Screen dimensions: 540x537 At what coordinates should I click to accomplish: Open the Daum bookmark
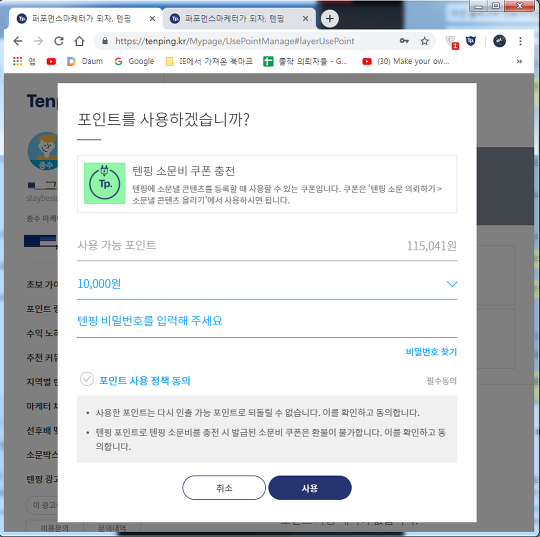pos(85,61)
